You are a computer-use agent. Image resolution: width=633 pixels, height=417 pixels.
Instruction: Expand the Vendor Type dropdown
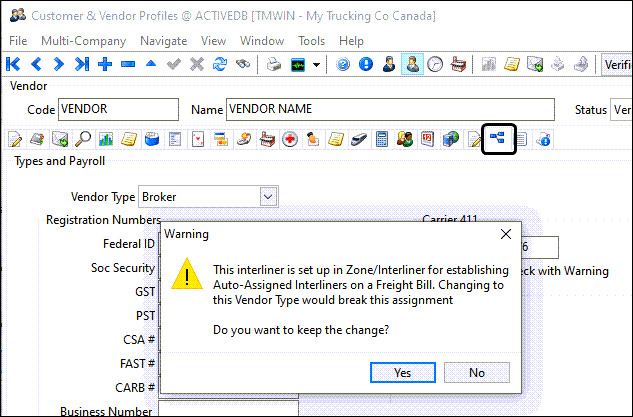(x=267, y=197)
